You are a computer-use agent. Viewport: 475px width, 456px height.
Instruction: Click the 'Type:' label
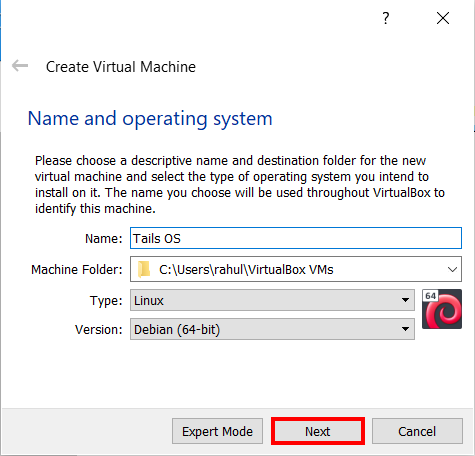106,301
